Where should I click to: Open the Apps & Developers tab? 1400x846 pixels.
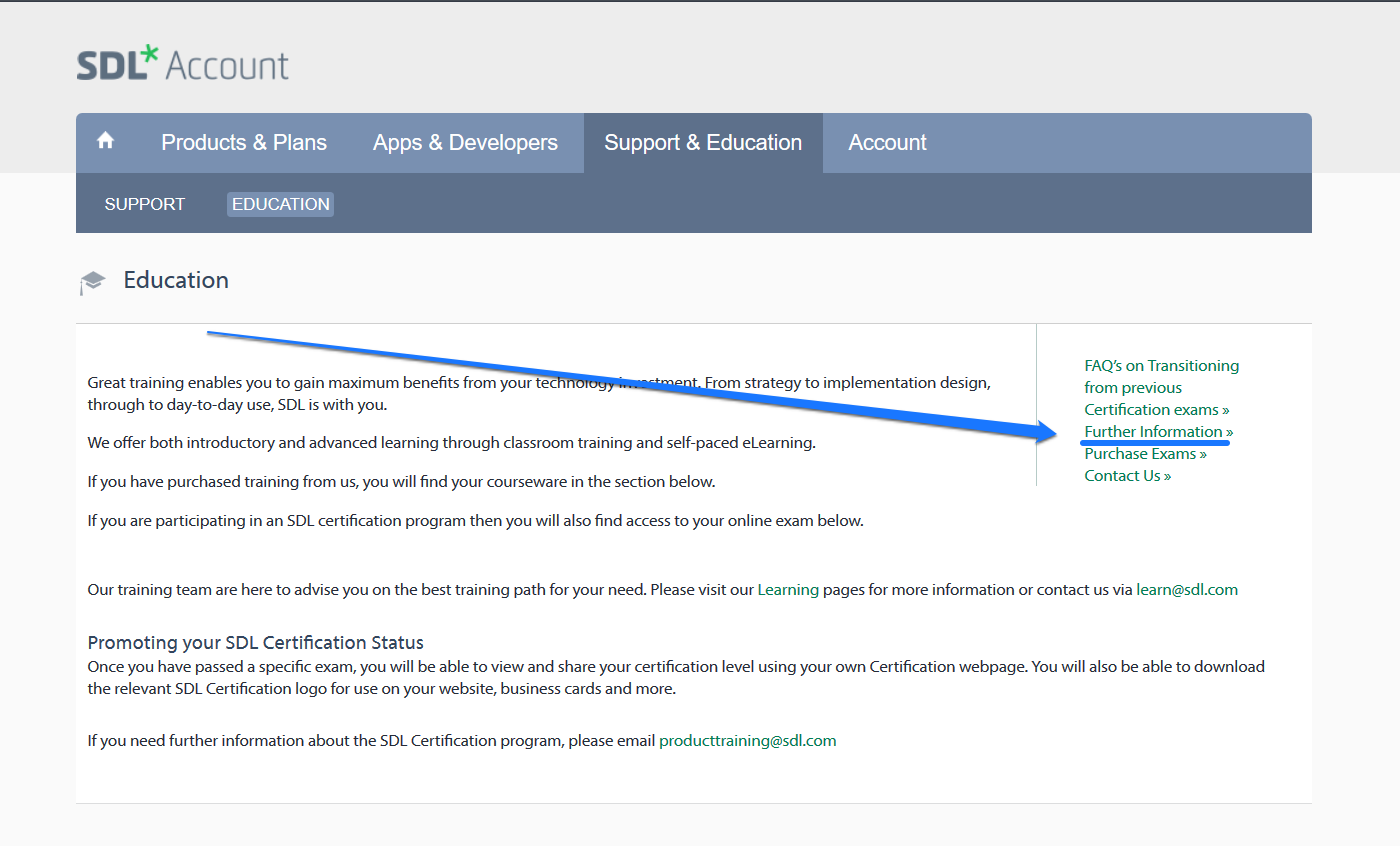[x=465, y=142]
